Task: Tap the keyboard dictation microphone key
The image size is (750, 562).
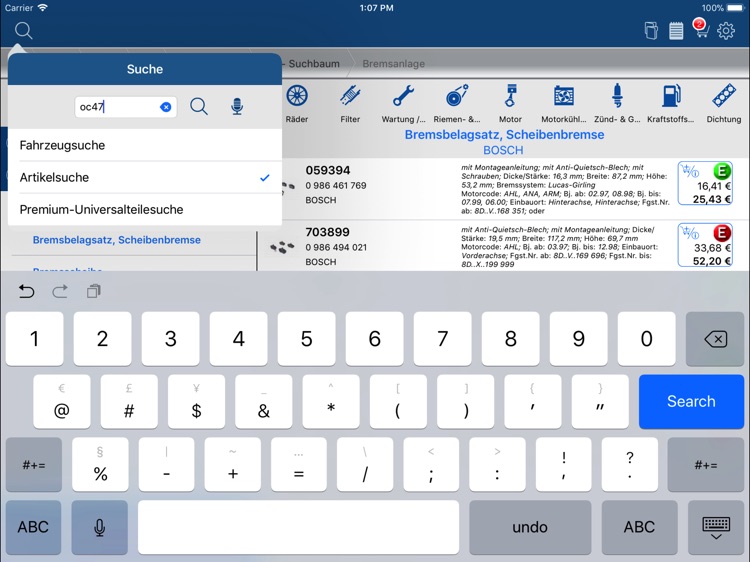Action: [99, 527]
